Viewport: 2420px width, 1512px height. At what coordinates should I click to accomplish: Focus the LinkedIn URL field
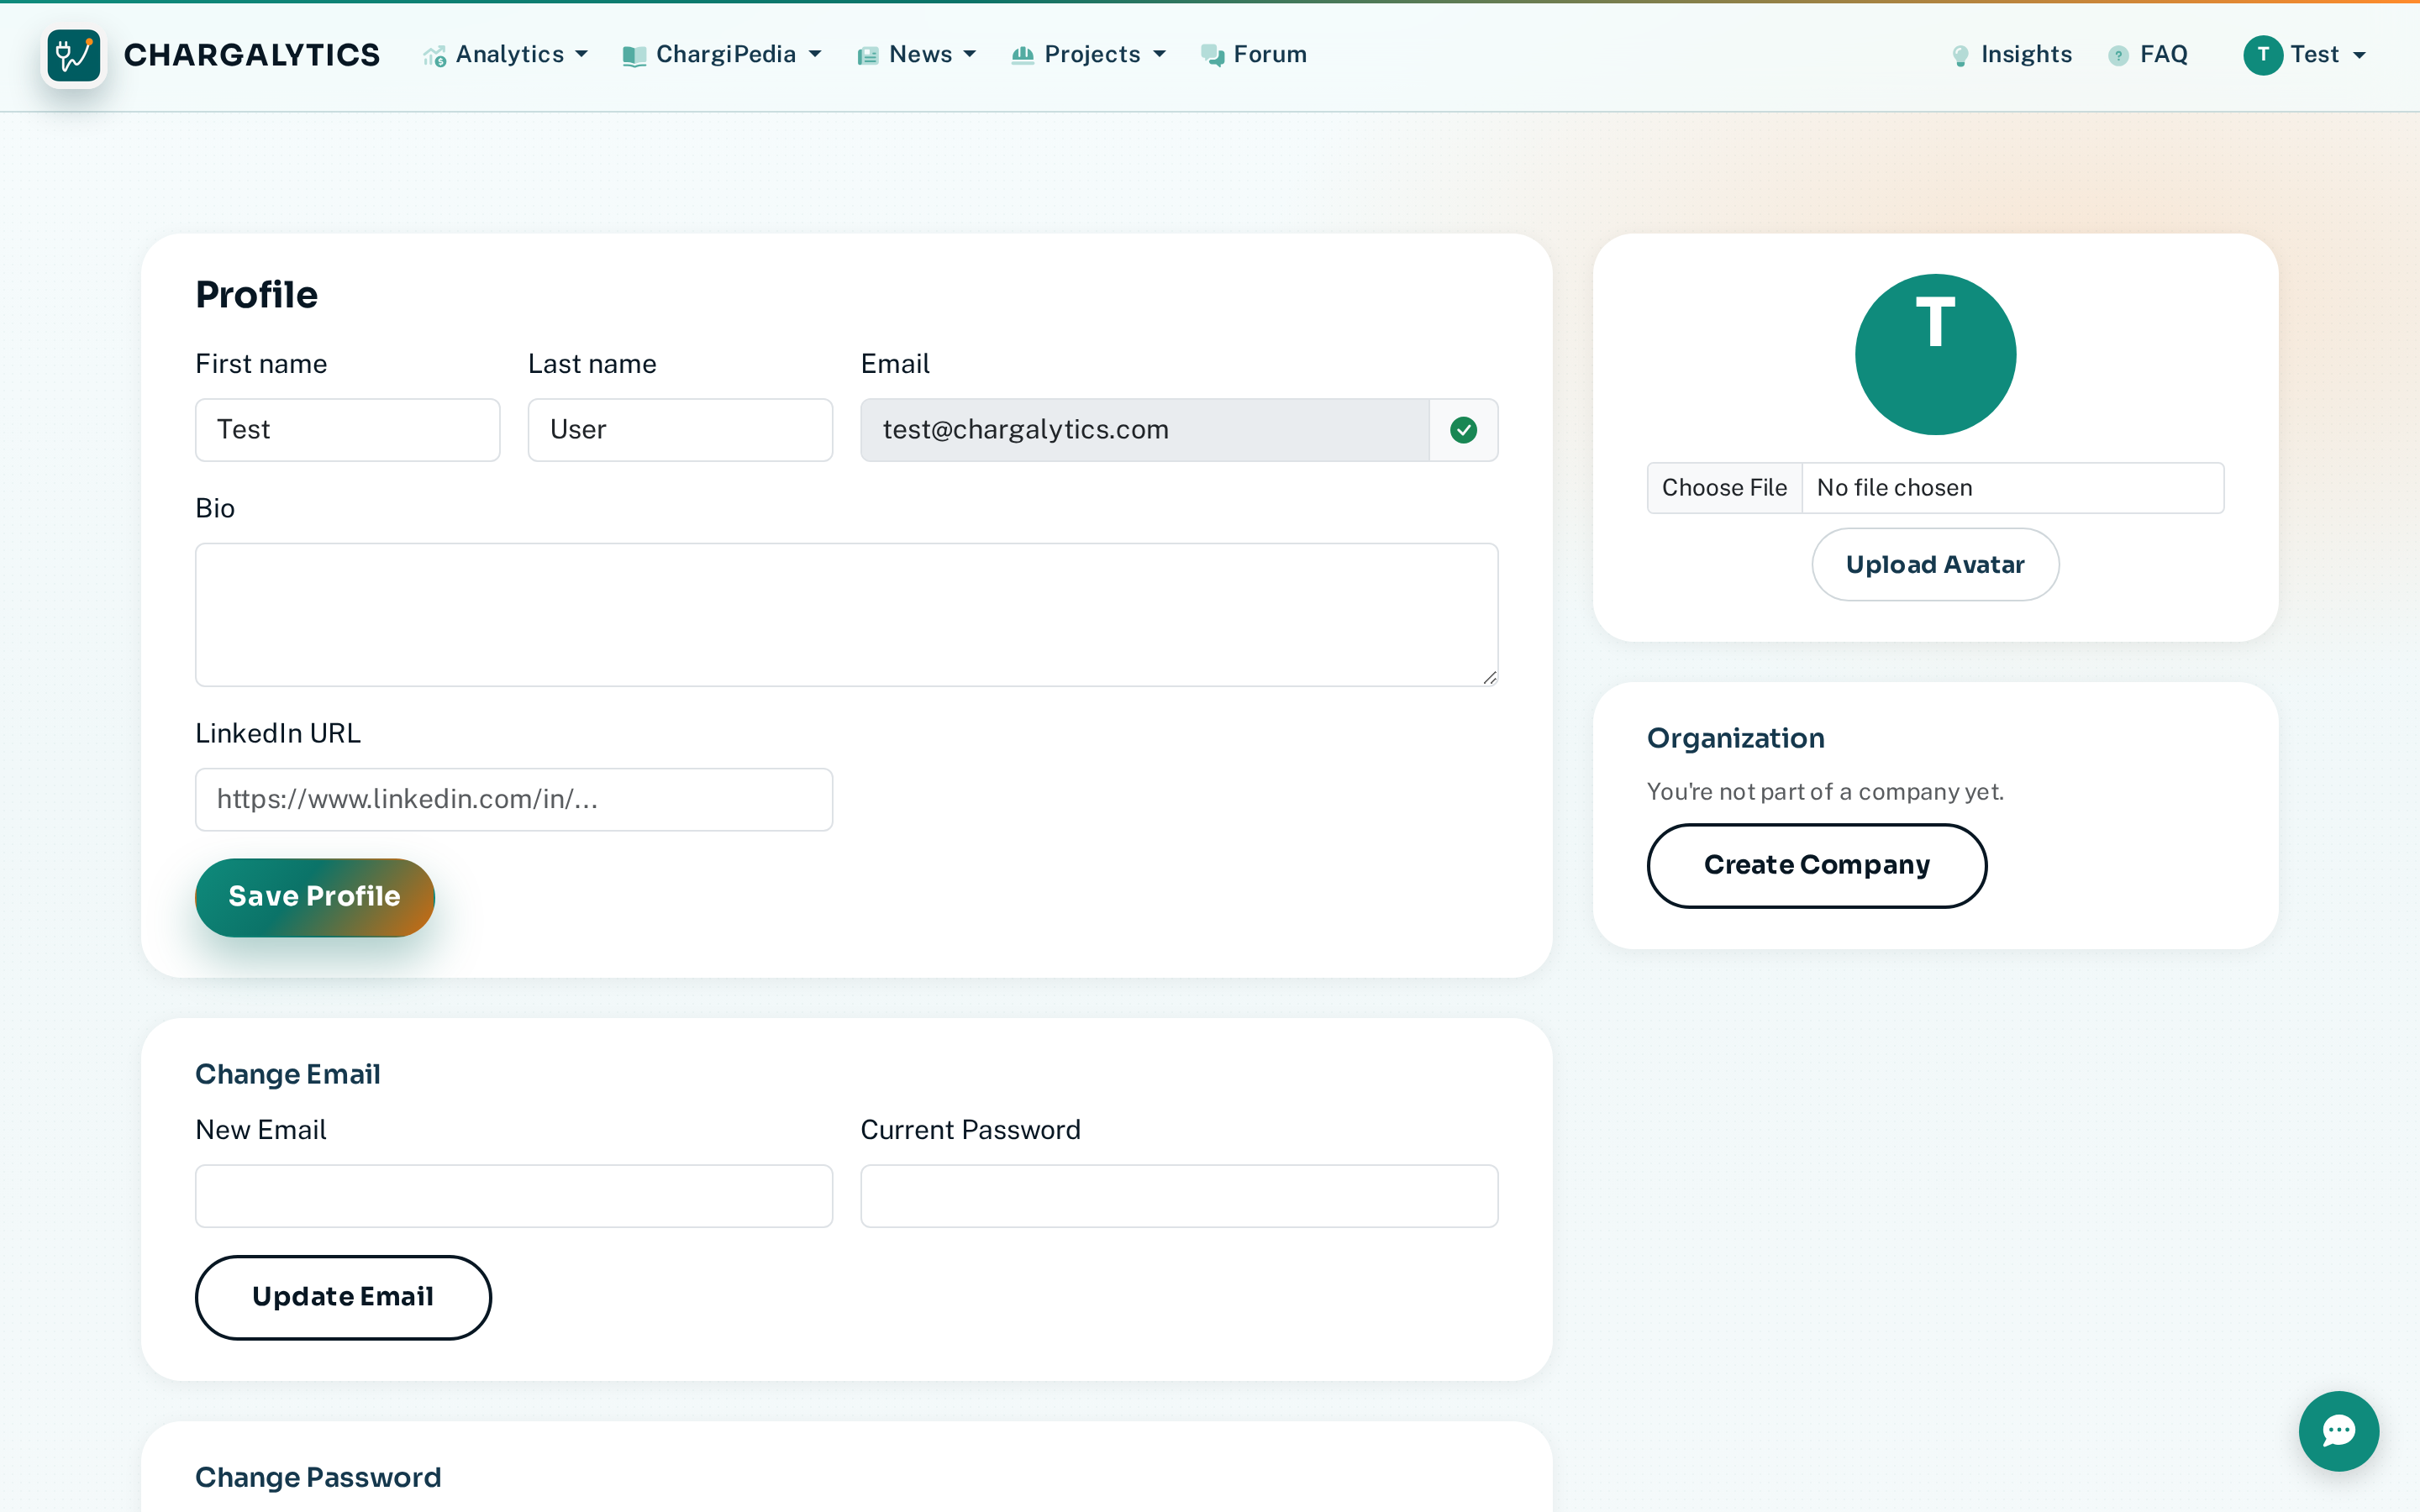pyautogui.click(x=514, y=800)
